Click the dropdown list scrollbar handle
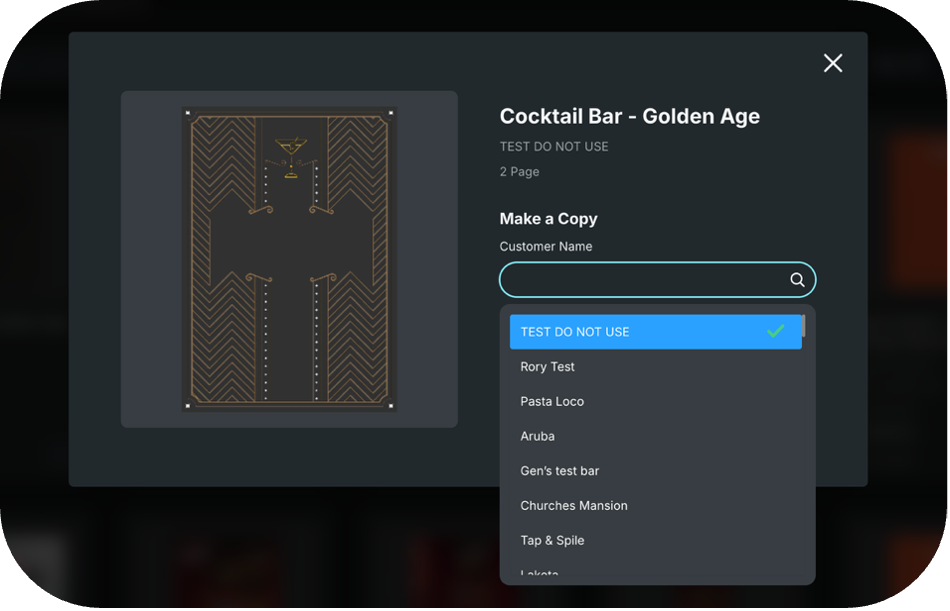The height and width of the screenshot is (611, 950). tap(803, 326)
